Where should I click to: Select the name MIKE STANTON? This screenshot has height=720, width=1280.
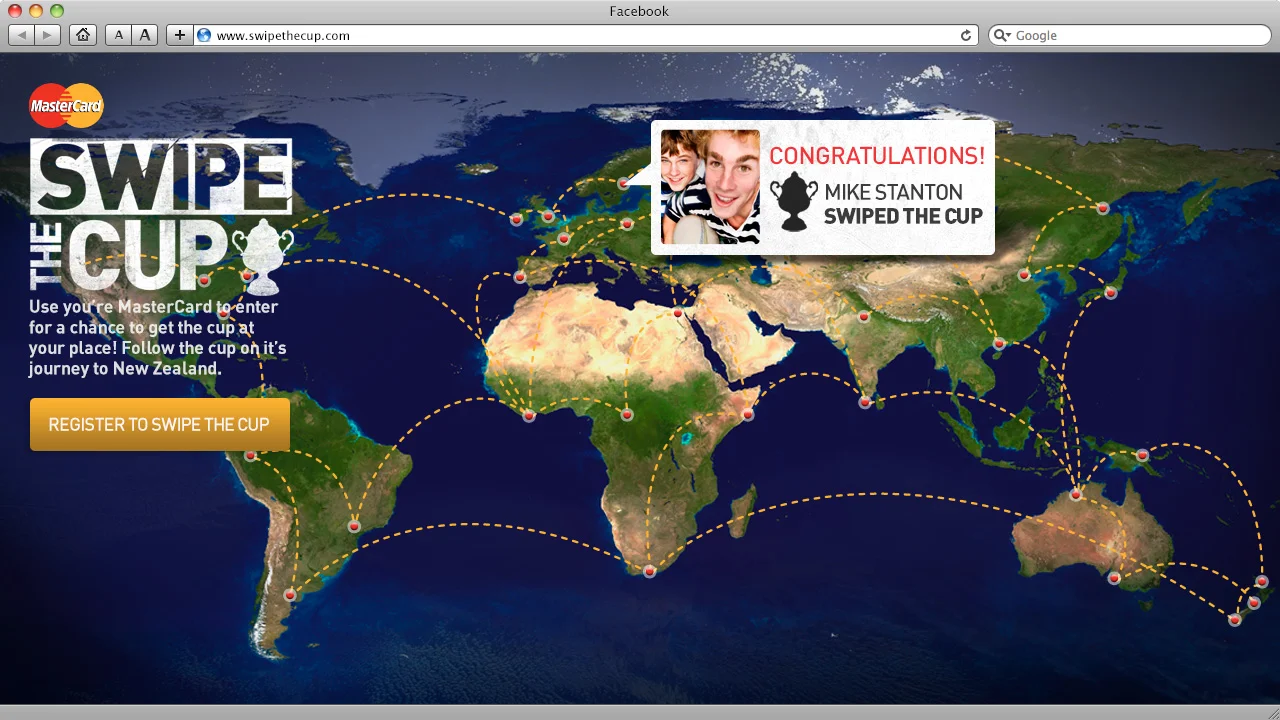pos(894,192)
